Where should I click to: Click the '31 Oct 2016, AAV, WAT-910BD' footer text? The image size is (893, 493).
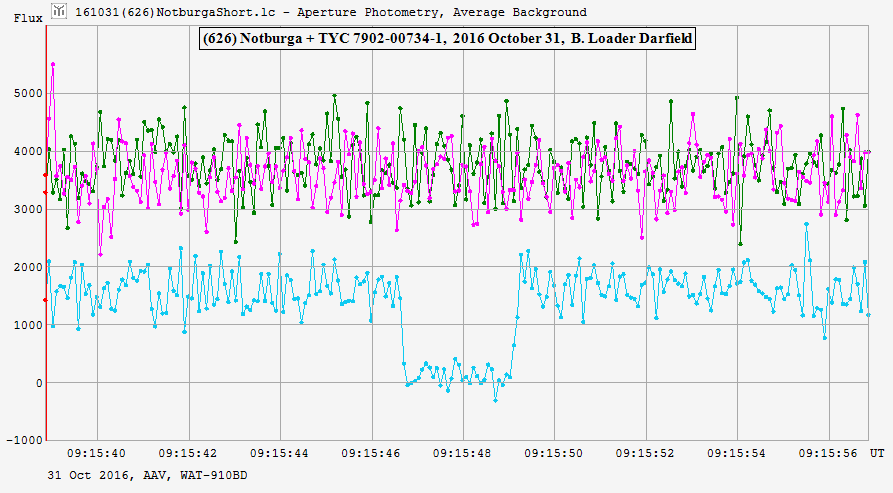tap(148, 475)
